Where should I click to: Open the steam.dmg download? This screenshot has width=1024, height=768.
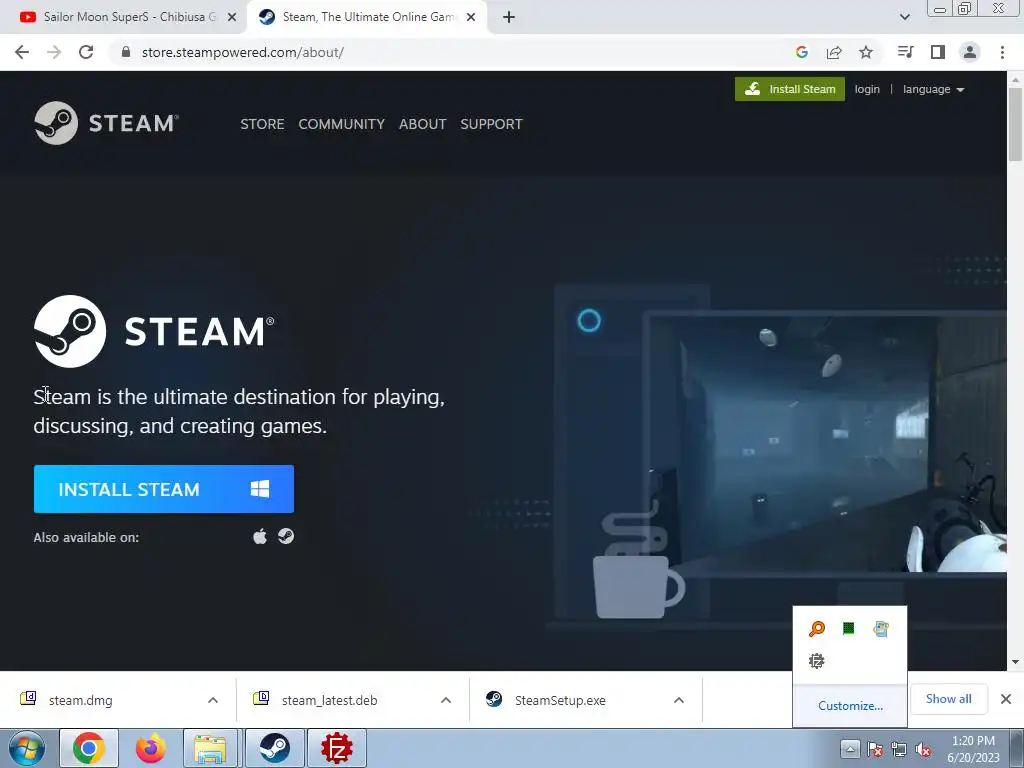coord(80,700)
